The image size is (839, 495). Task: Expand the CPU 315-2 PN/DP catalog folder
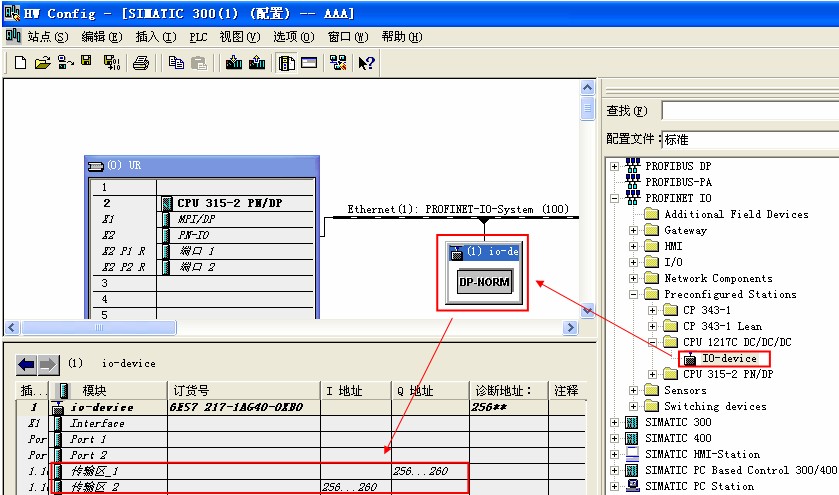[652, 375]
